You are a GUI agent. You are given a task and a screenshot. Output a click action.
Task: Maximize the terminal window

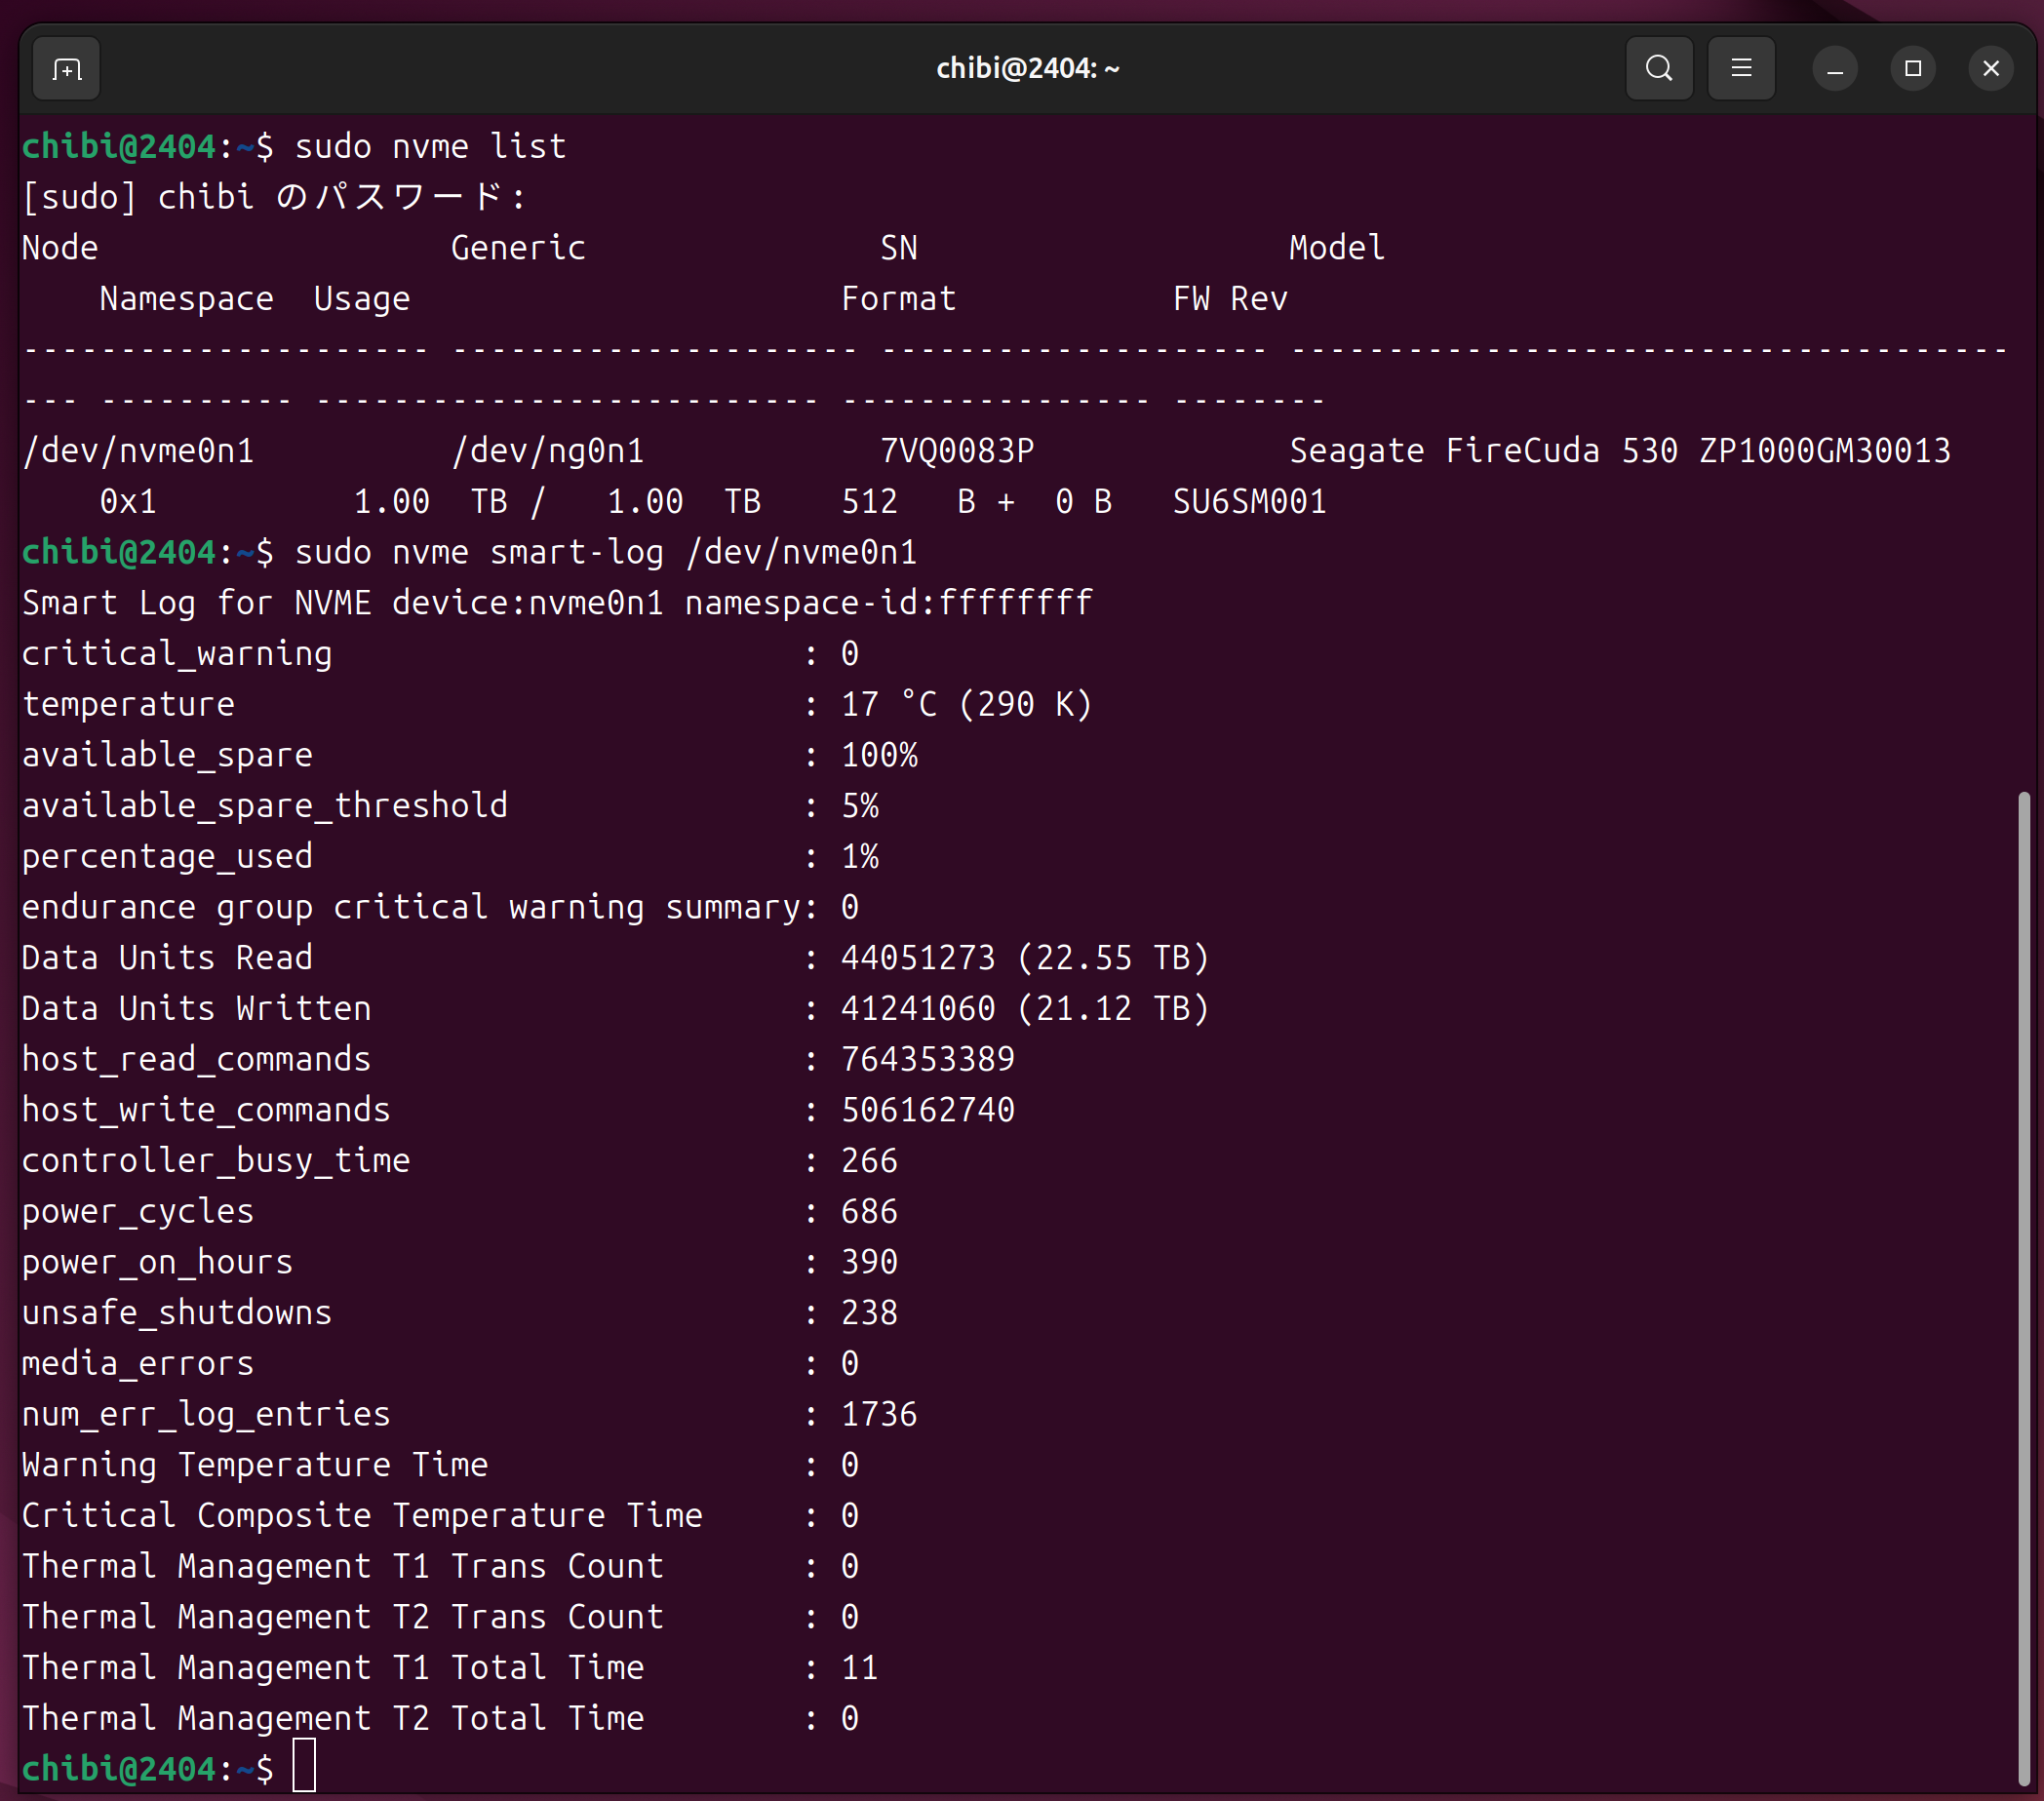pos(1912,69)
